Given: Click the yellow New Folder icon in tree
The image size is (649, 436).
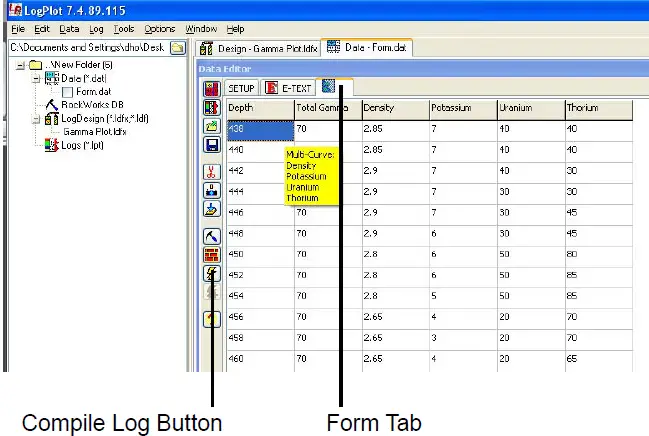Looking at the screenshot, I should (x=36, y=65).
